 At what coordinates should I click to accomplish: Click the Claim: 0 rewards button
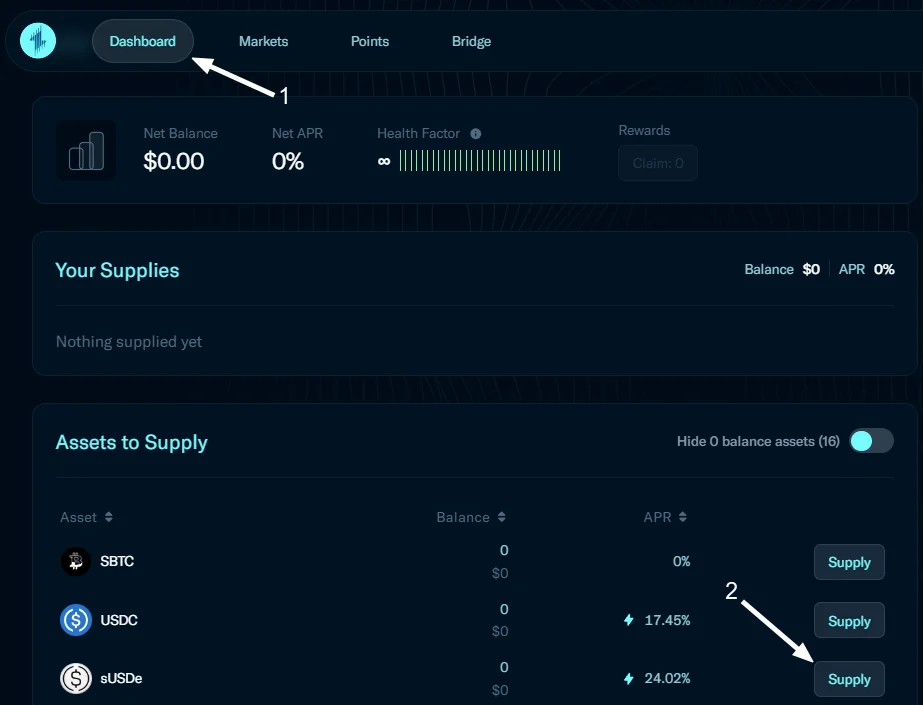(x=658, y=163)
